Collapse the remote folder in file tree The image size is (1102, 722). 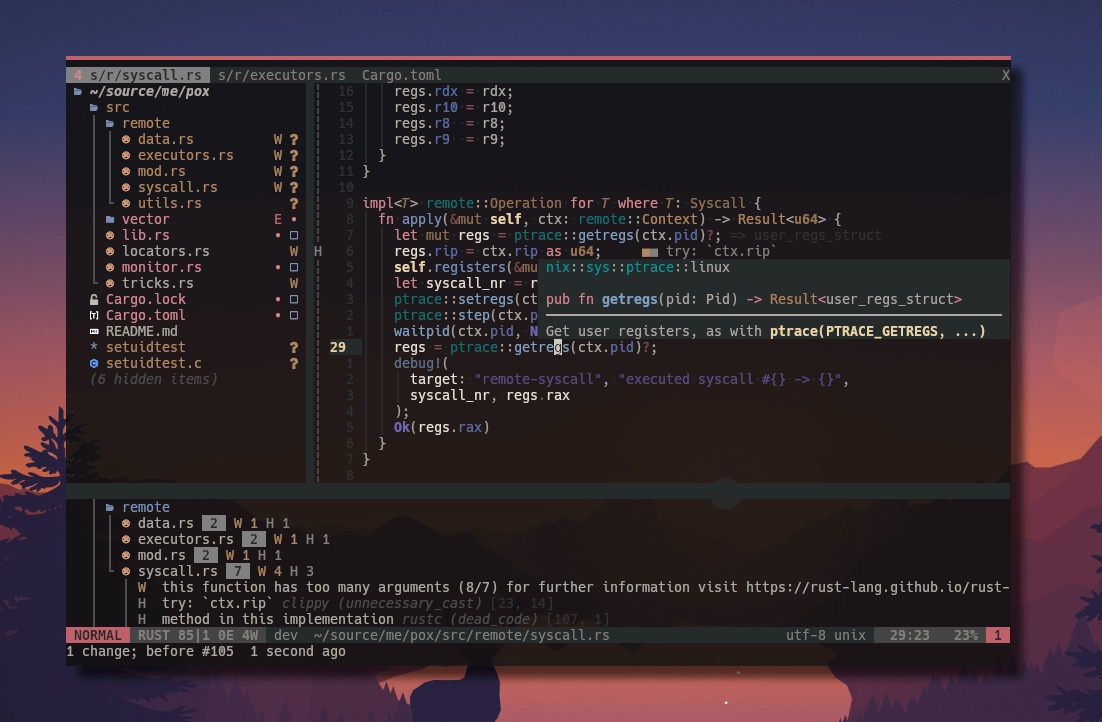pyautogui.click(x=110, y=124)
